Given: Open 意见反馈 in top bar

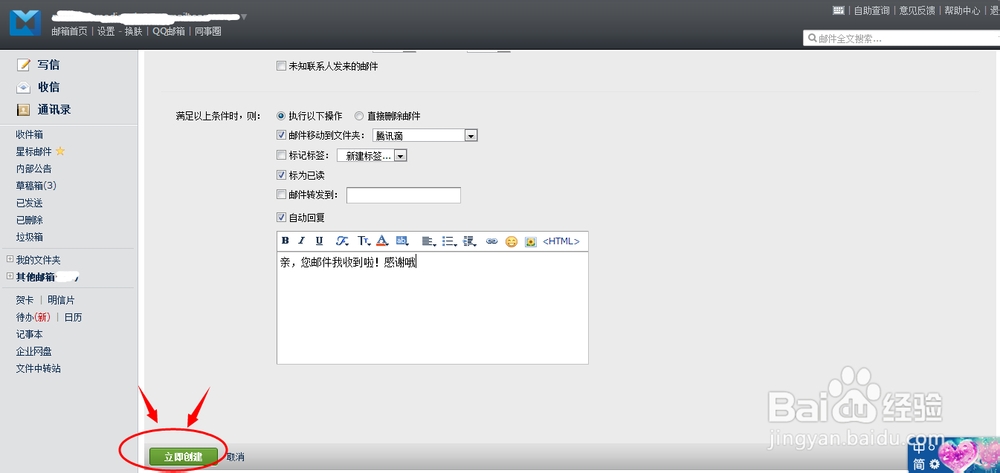Looking at the screenshot, I should pyautogui.click(x=917, y=10).
